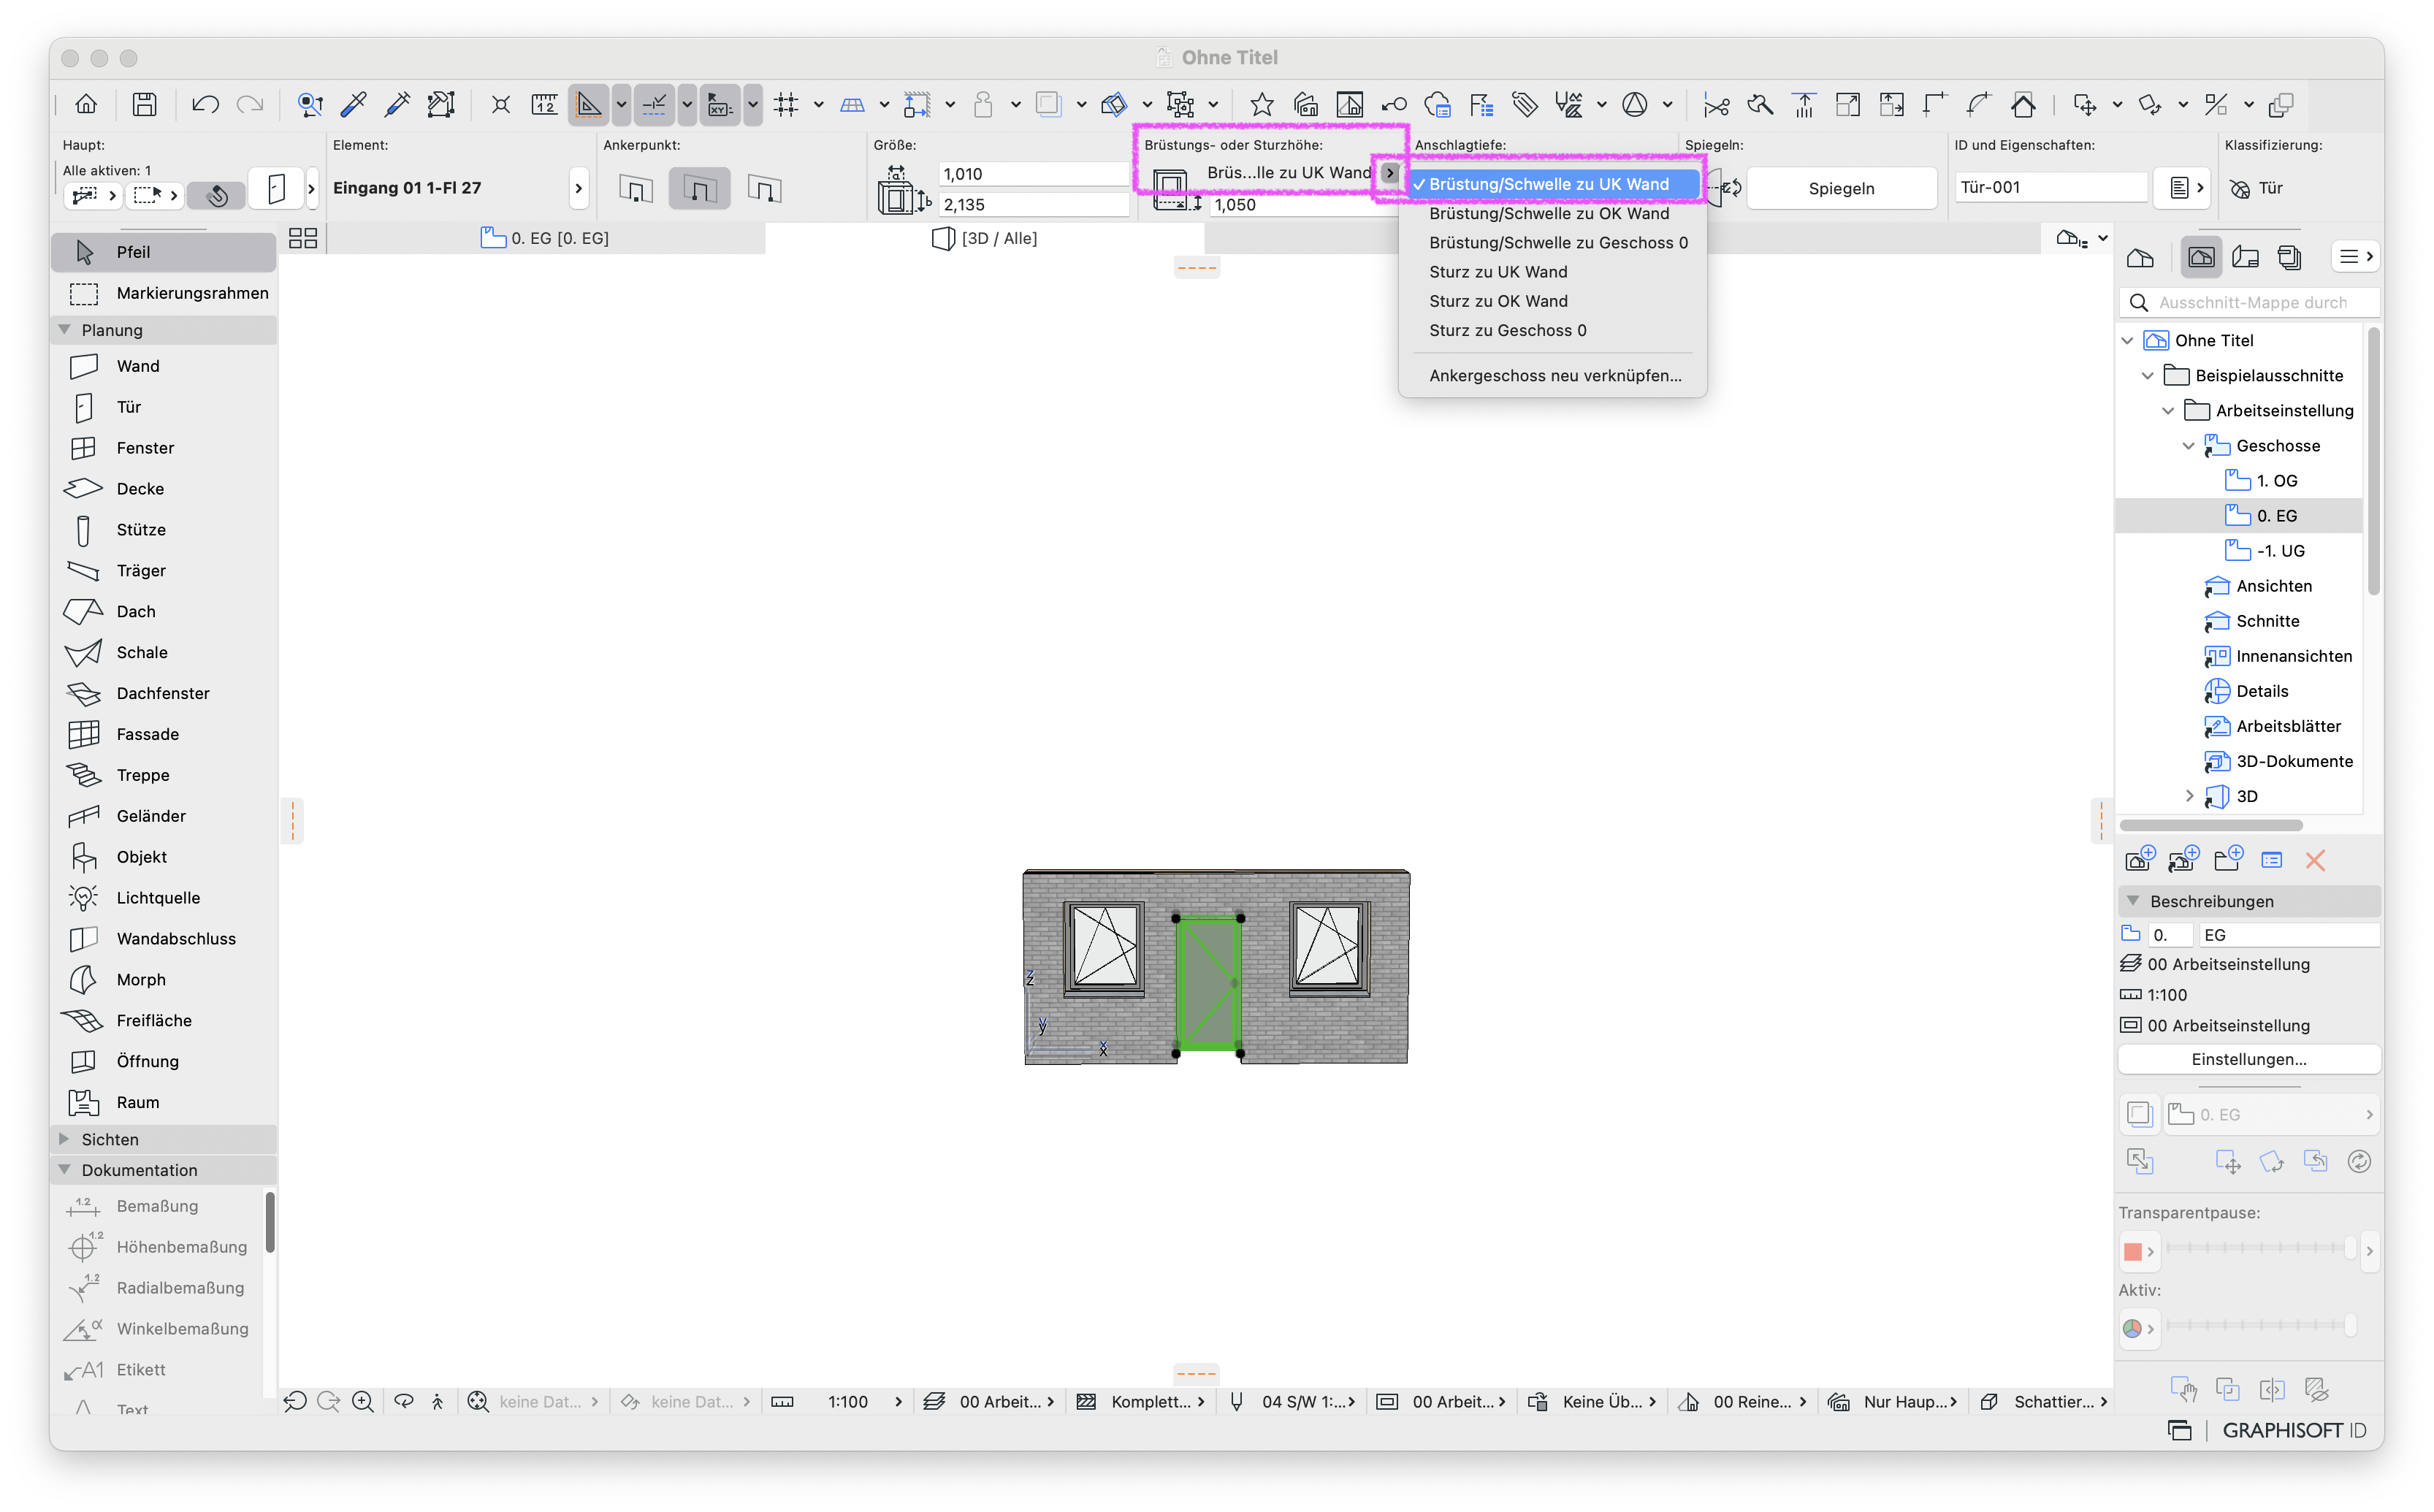Click the door width field 1,010
This screenshot has width=2434, height=1512.
pos(1034,174)
